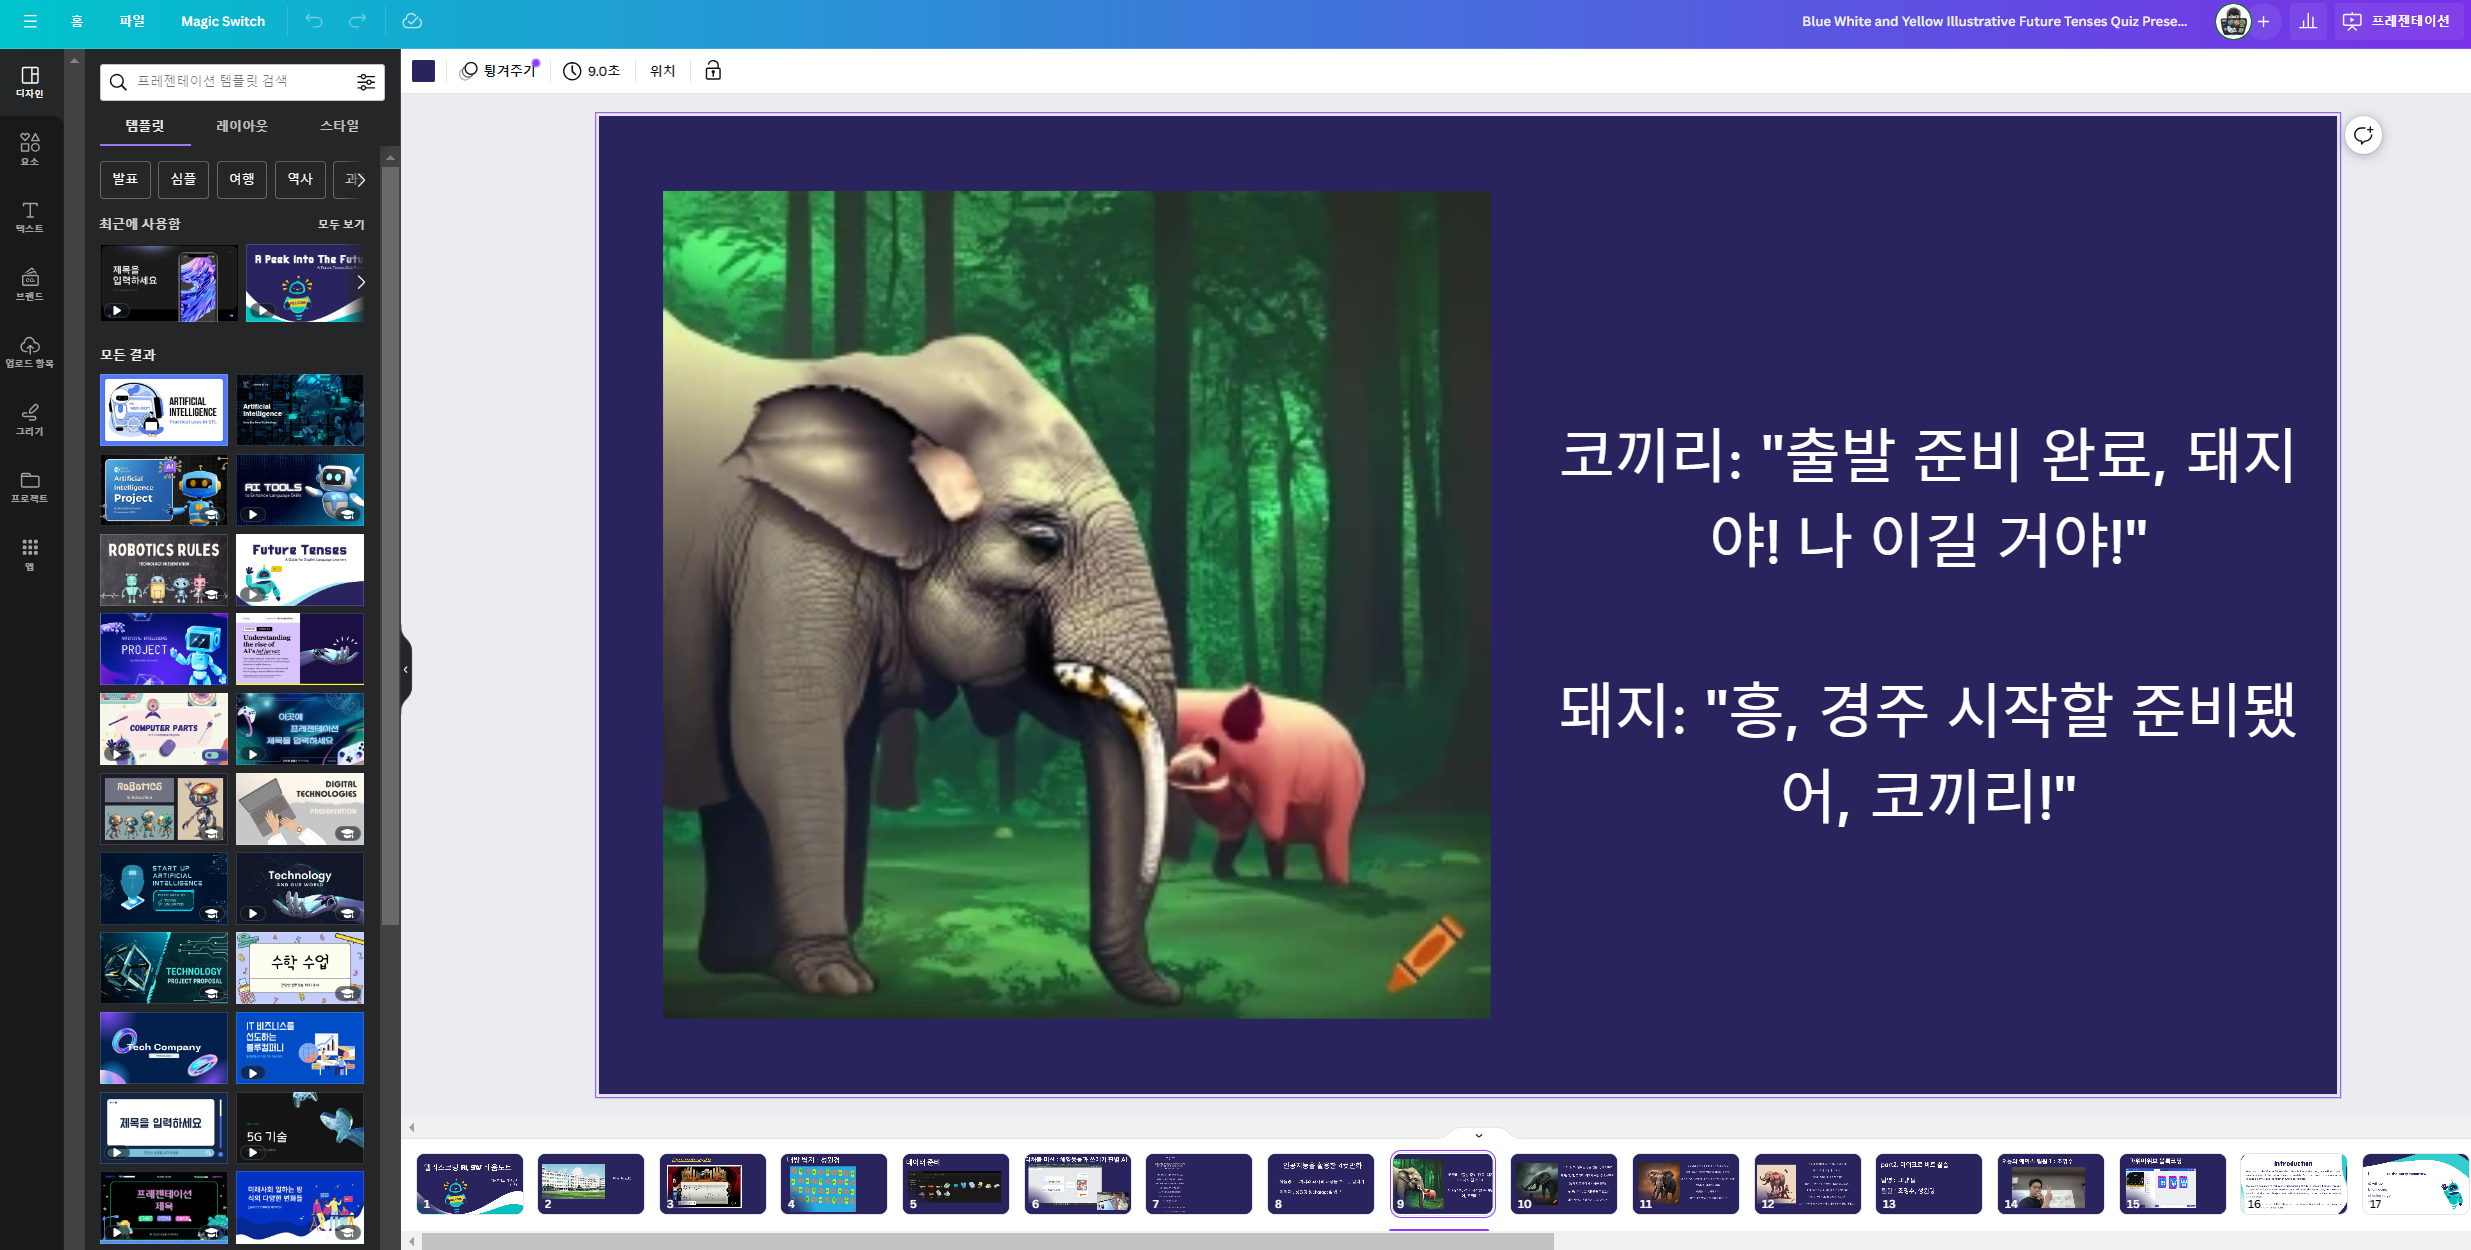Open the 텍스트 (Text) sidebar tool

[30, 216]
